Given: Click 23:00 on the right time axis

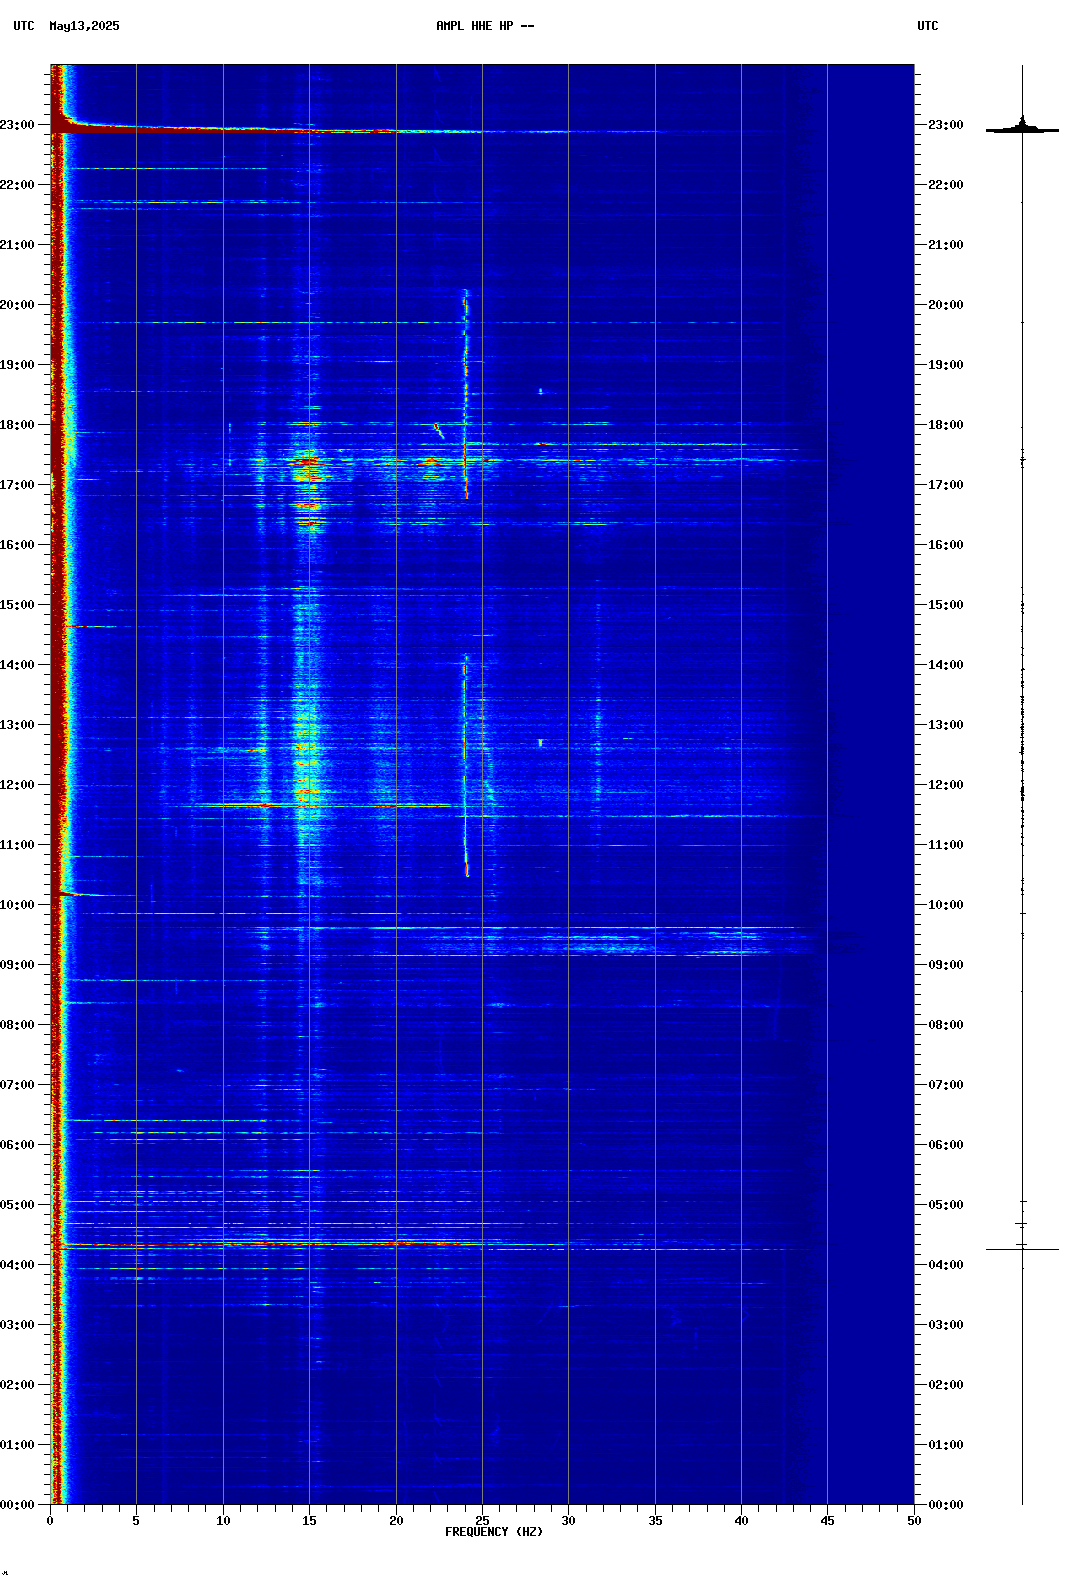Looking at the screenshot, I should point(946,125).
